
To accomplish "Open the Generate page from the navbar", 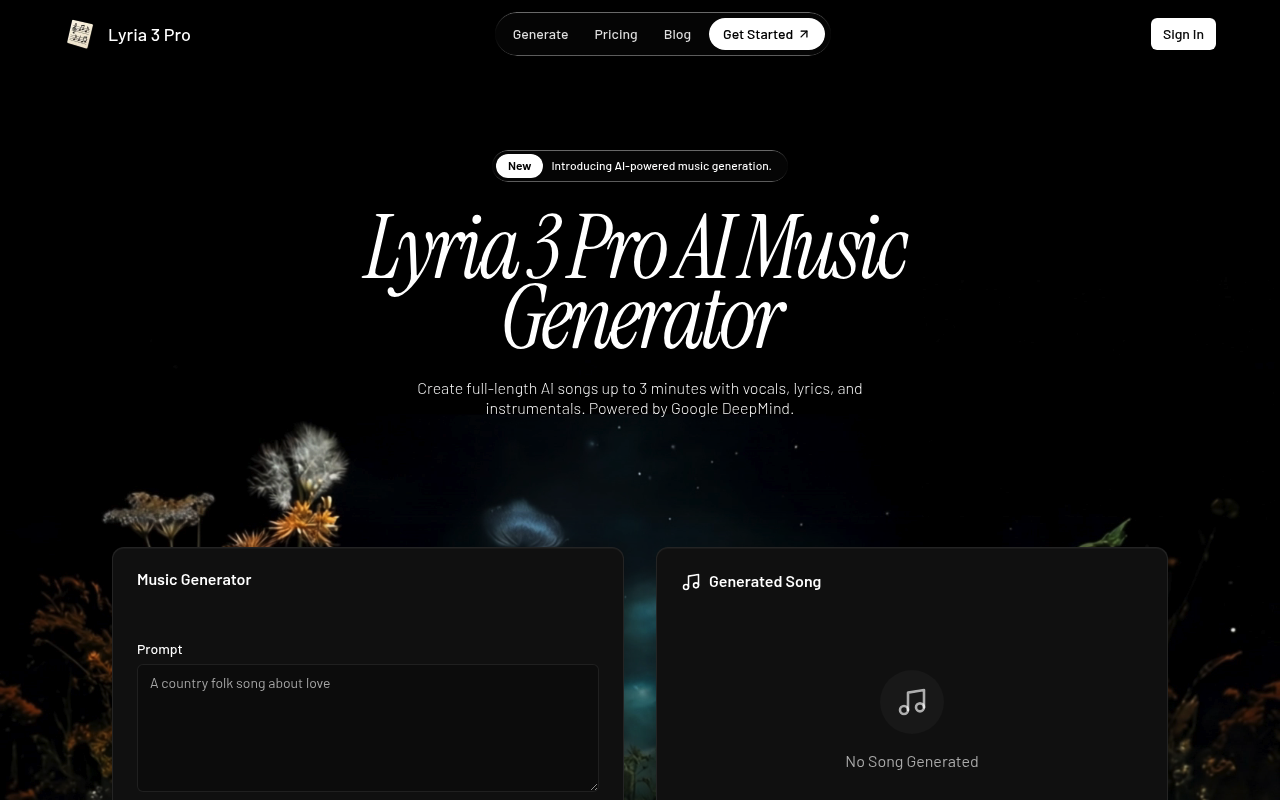I will coord(540,33).
